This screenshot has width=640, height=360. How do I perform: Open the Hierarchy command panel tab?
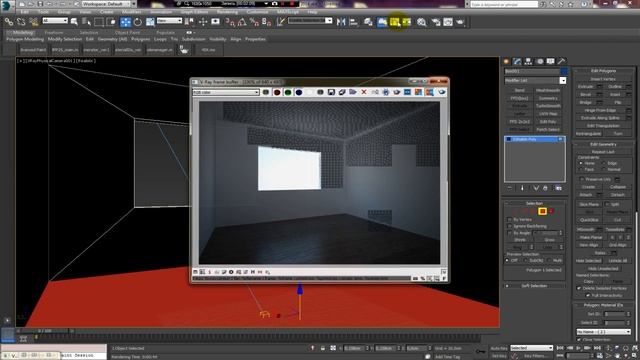click(x=529, y=61)
